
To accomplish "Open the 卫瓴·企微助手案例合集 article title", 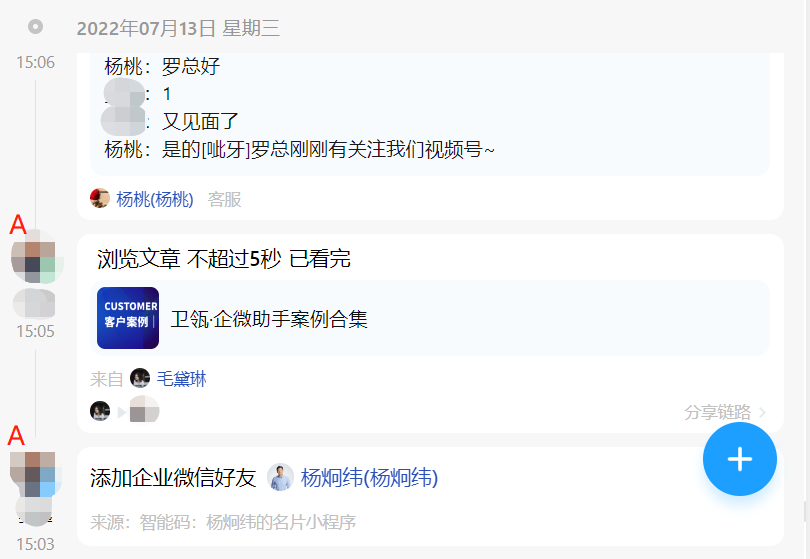I will (x=269, y=319).
